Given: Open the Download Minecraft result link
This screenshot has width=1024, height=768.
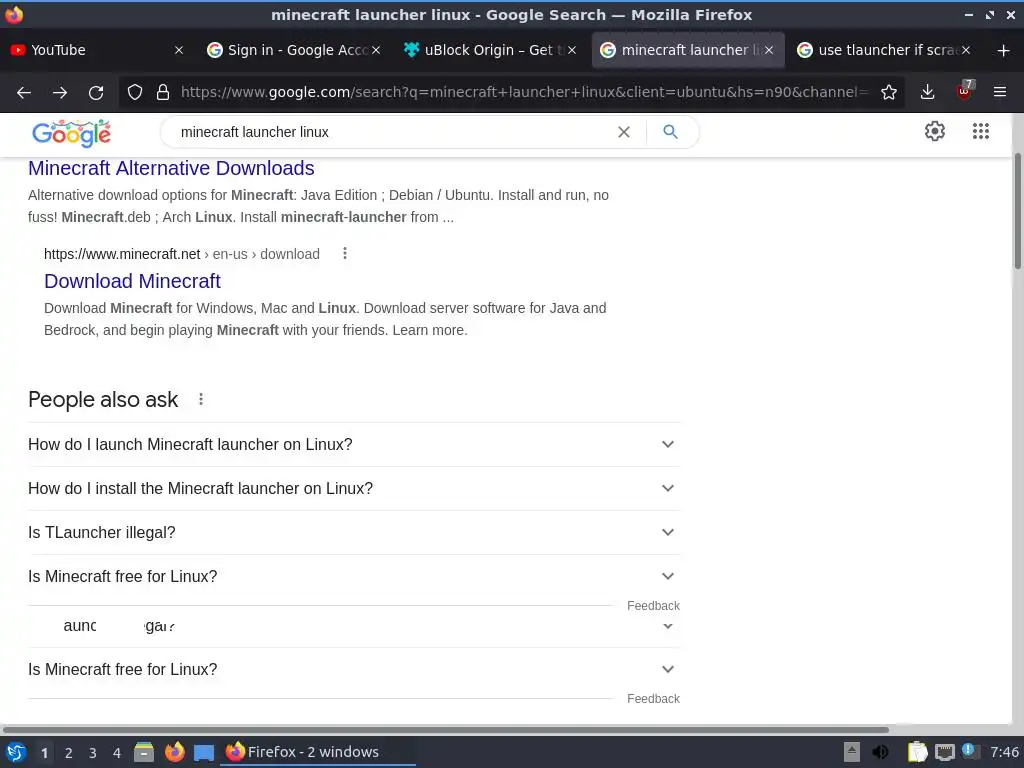Looking at the screenshot, I should [133, 281].
